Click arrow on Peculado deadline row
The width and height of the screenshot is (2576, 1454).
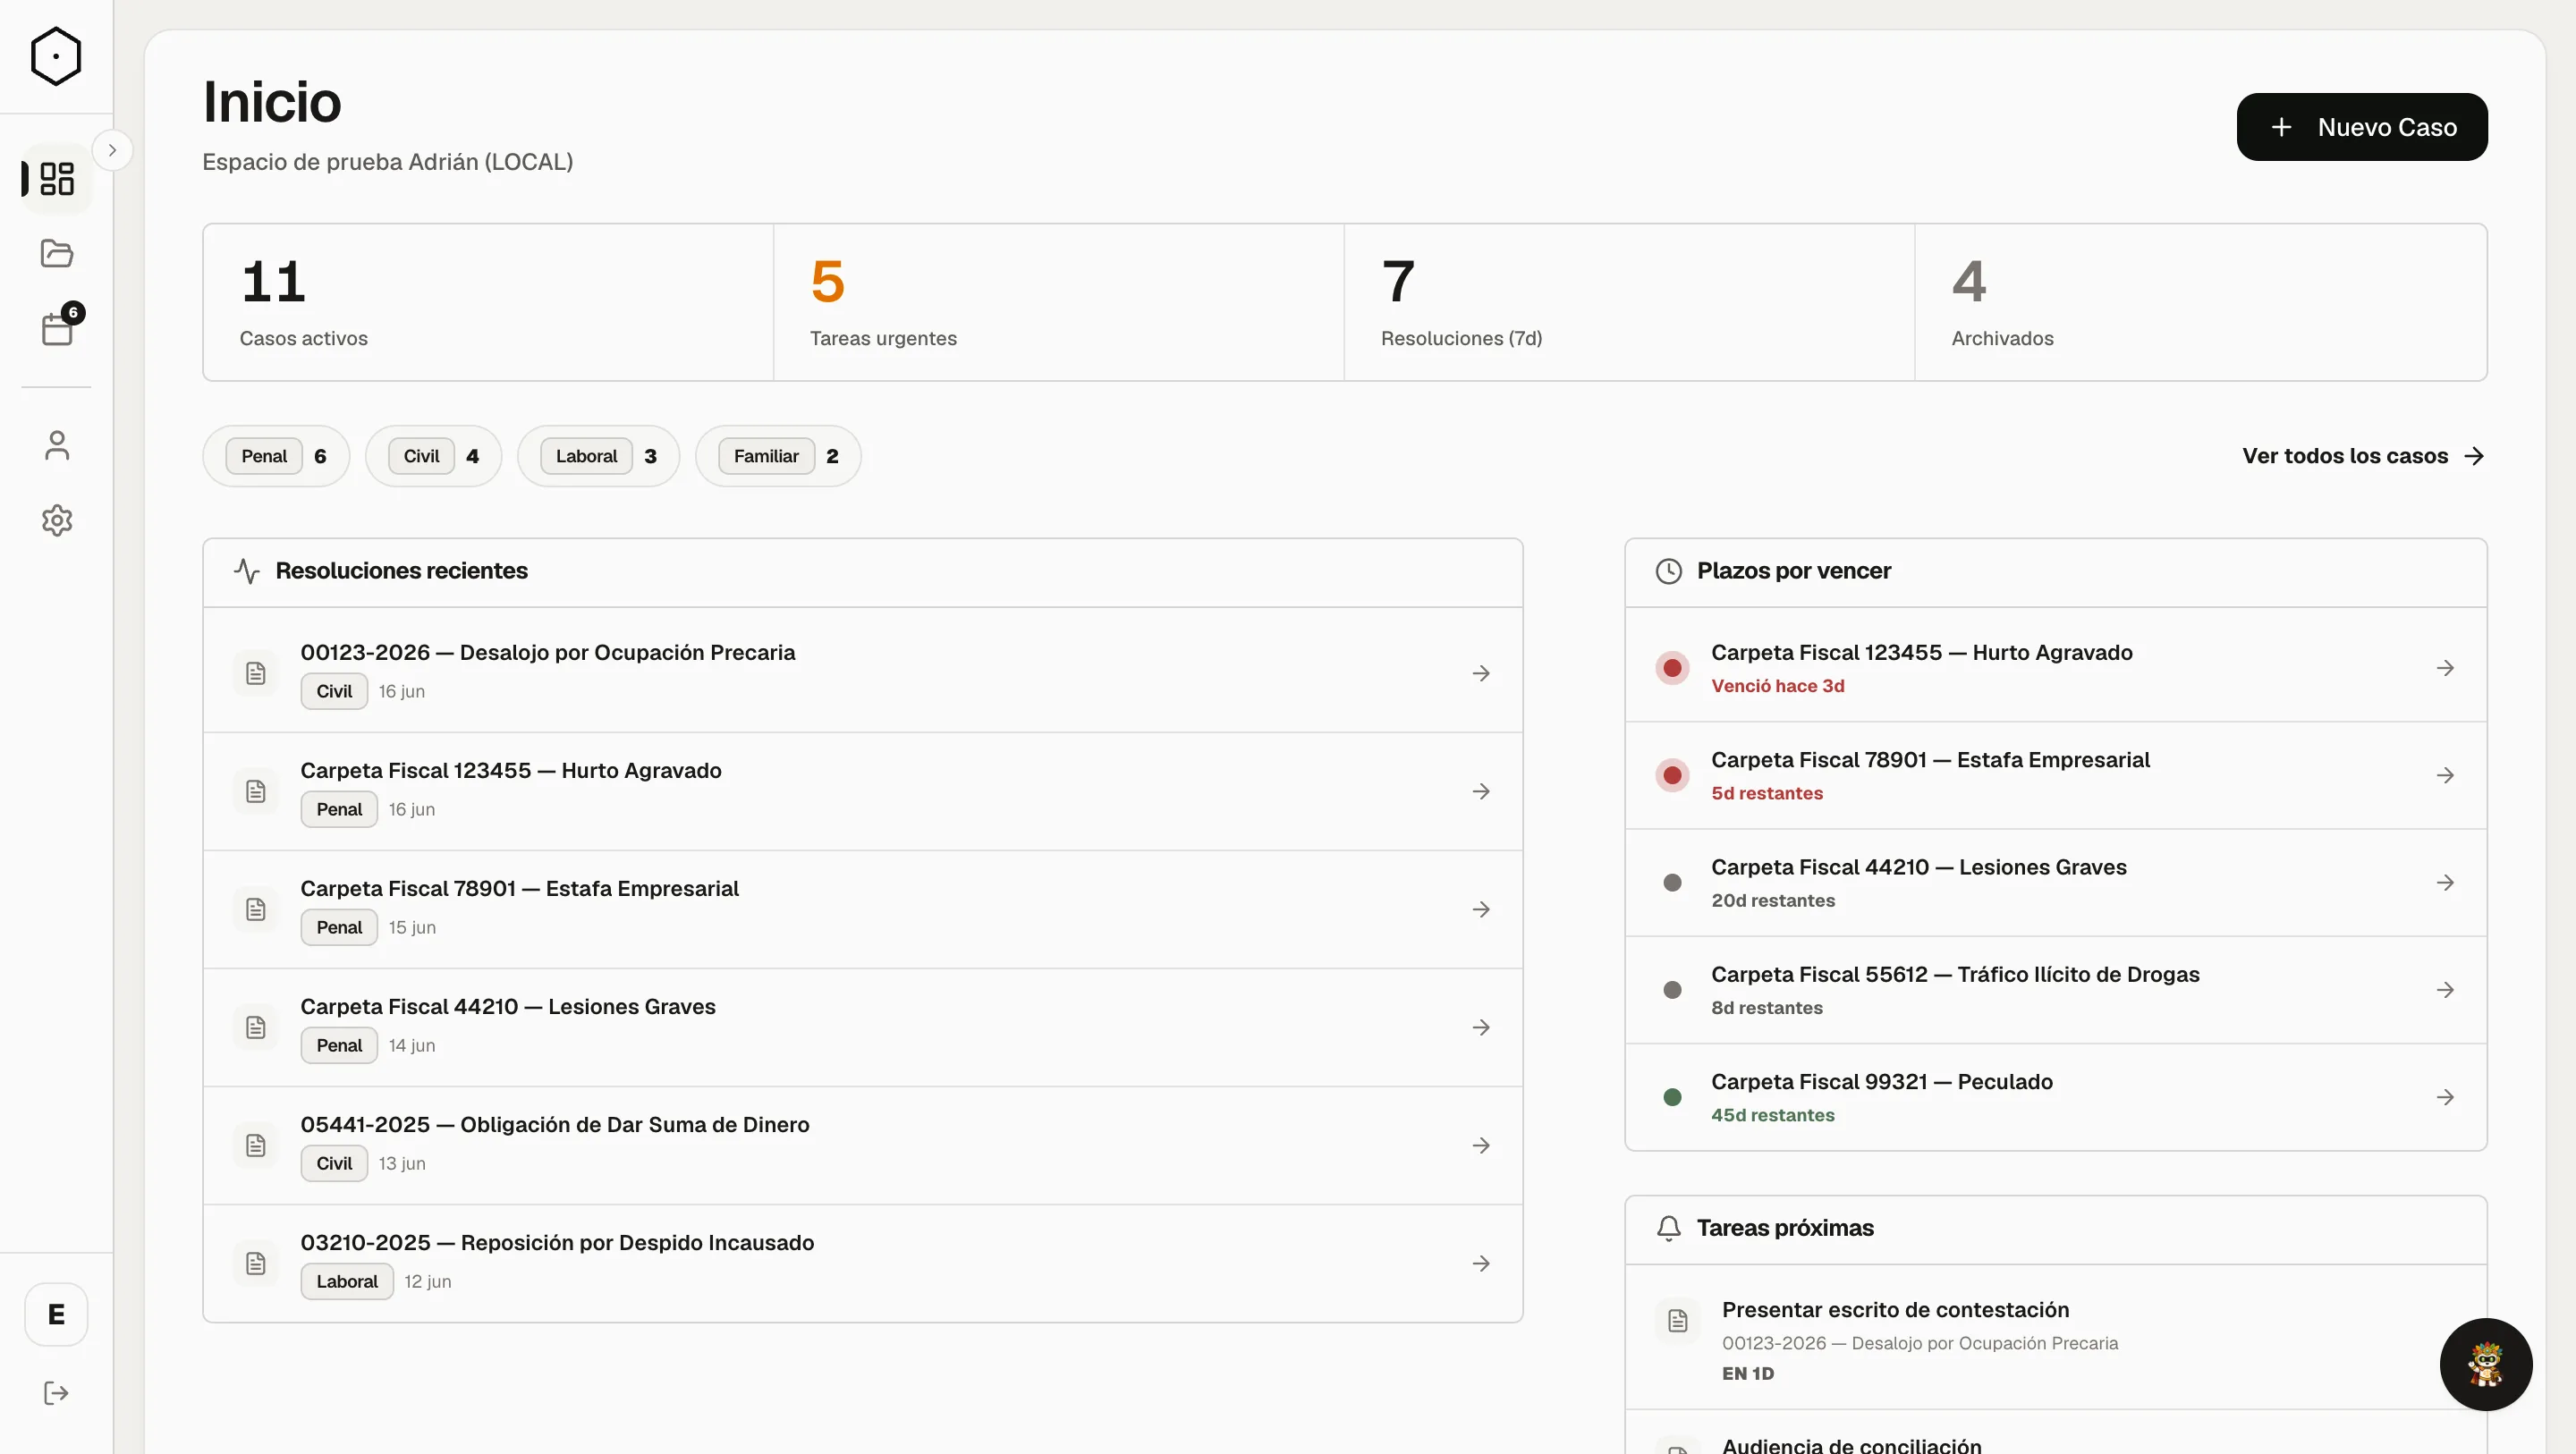click(x=2445, y=1097)
